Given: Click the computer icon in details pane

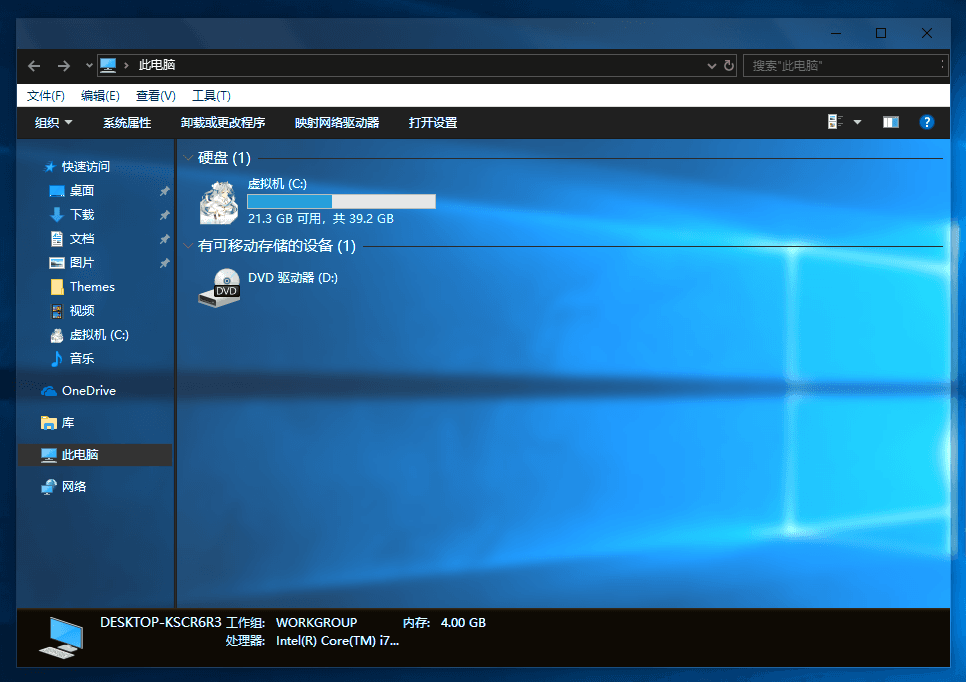Looking at the screenshot, I should click(61, 637).
